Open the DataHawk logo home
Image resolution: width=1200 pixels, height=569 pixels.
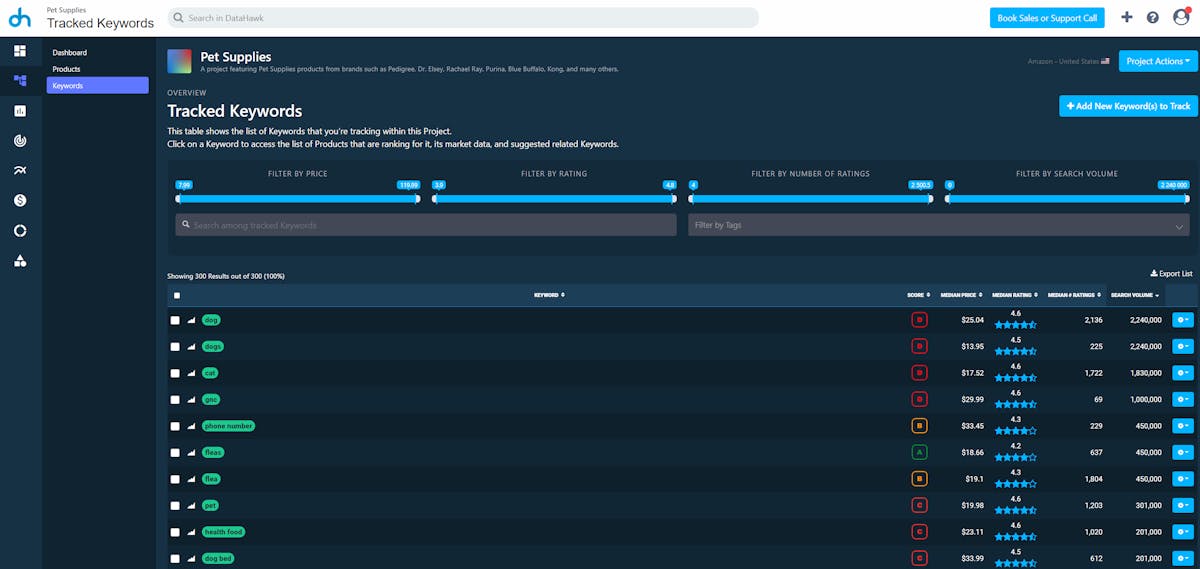tap(20, 17)
